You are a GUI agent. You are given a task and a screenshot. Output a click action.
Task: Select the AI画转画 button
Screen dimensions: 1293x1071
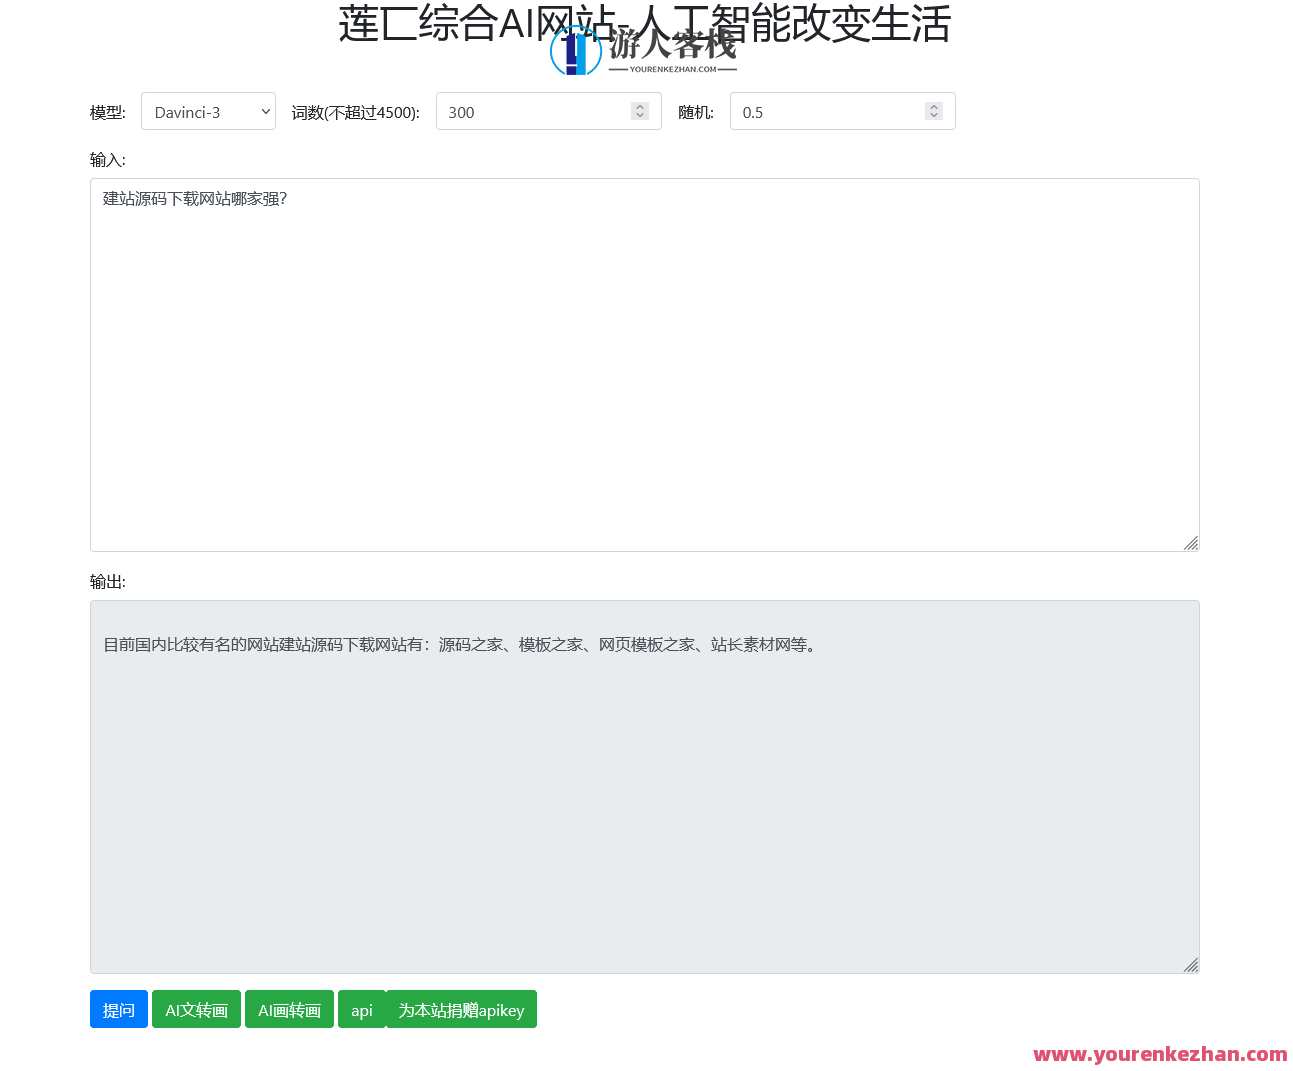tap(289, 1009)
